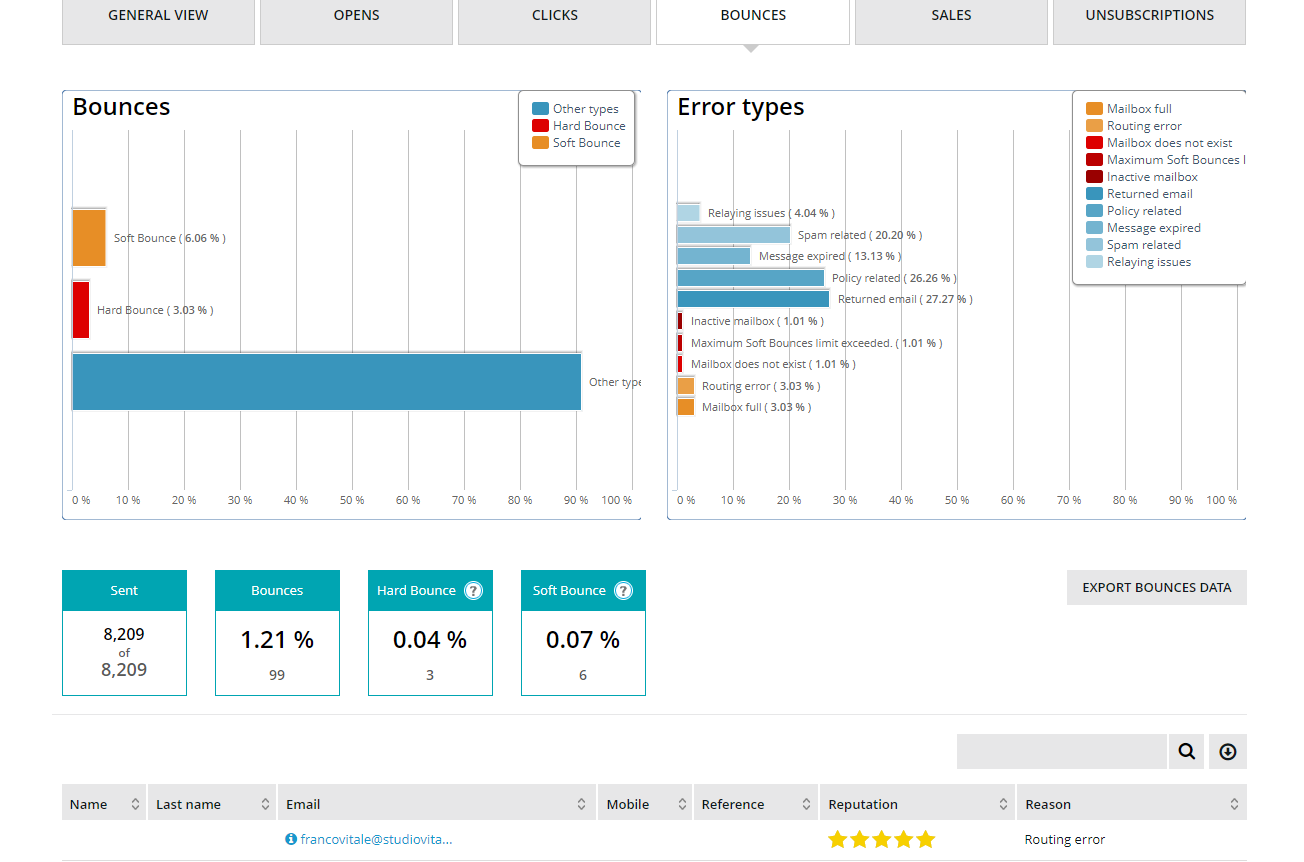Sort the table by Reference column

755,804
